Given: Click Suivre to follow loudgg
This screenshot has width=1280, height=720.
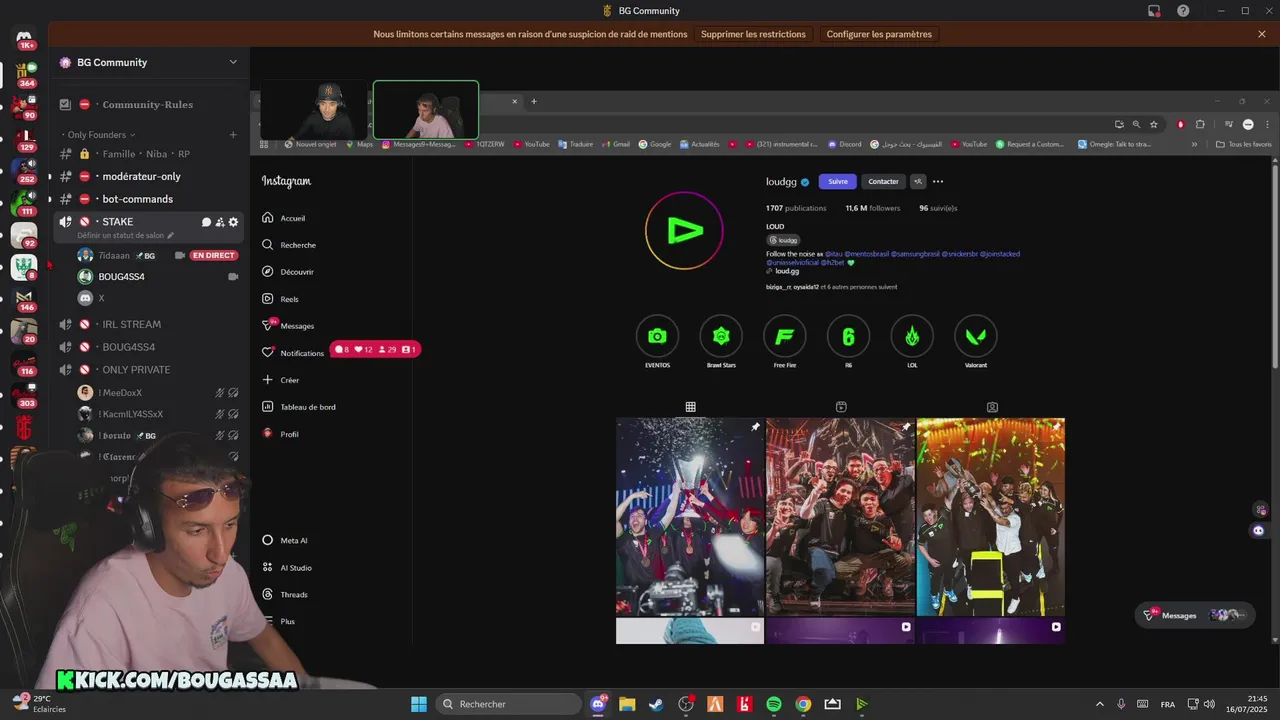Looking at the screenshot, I should click(838, 182).
